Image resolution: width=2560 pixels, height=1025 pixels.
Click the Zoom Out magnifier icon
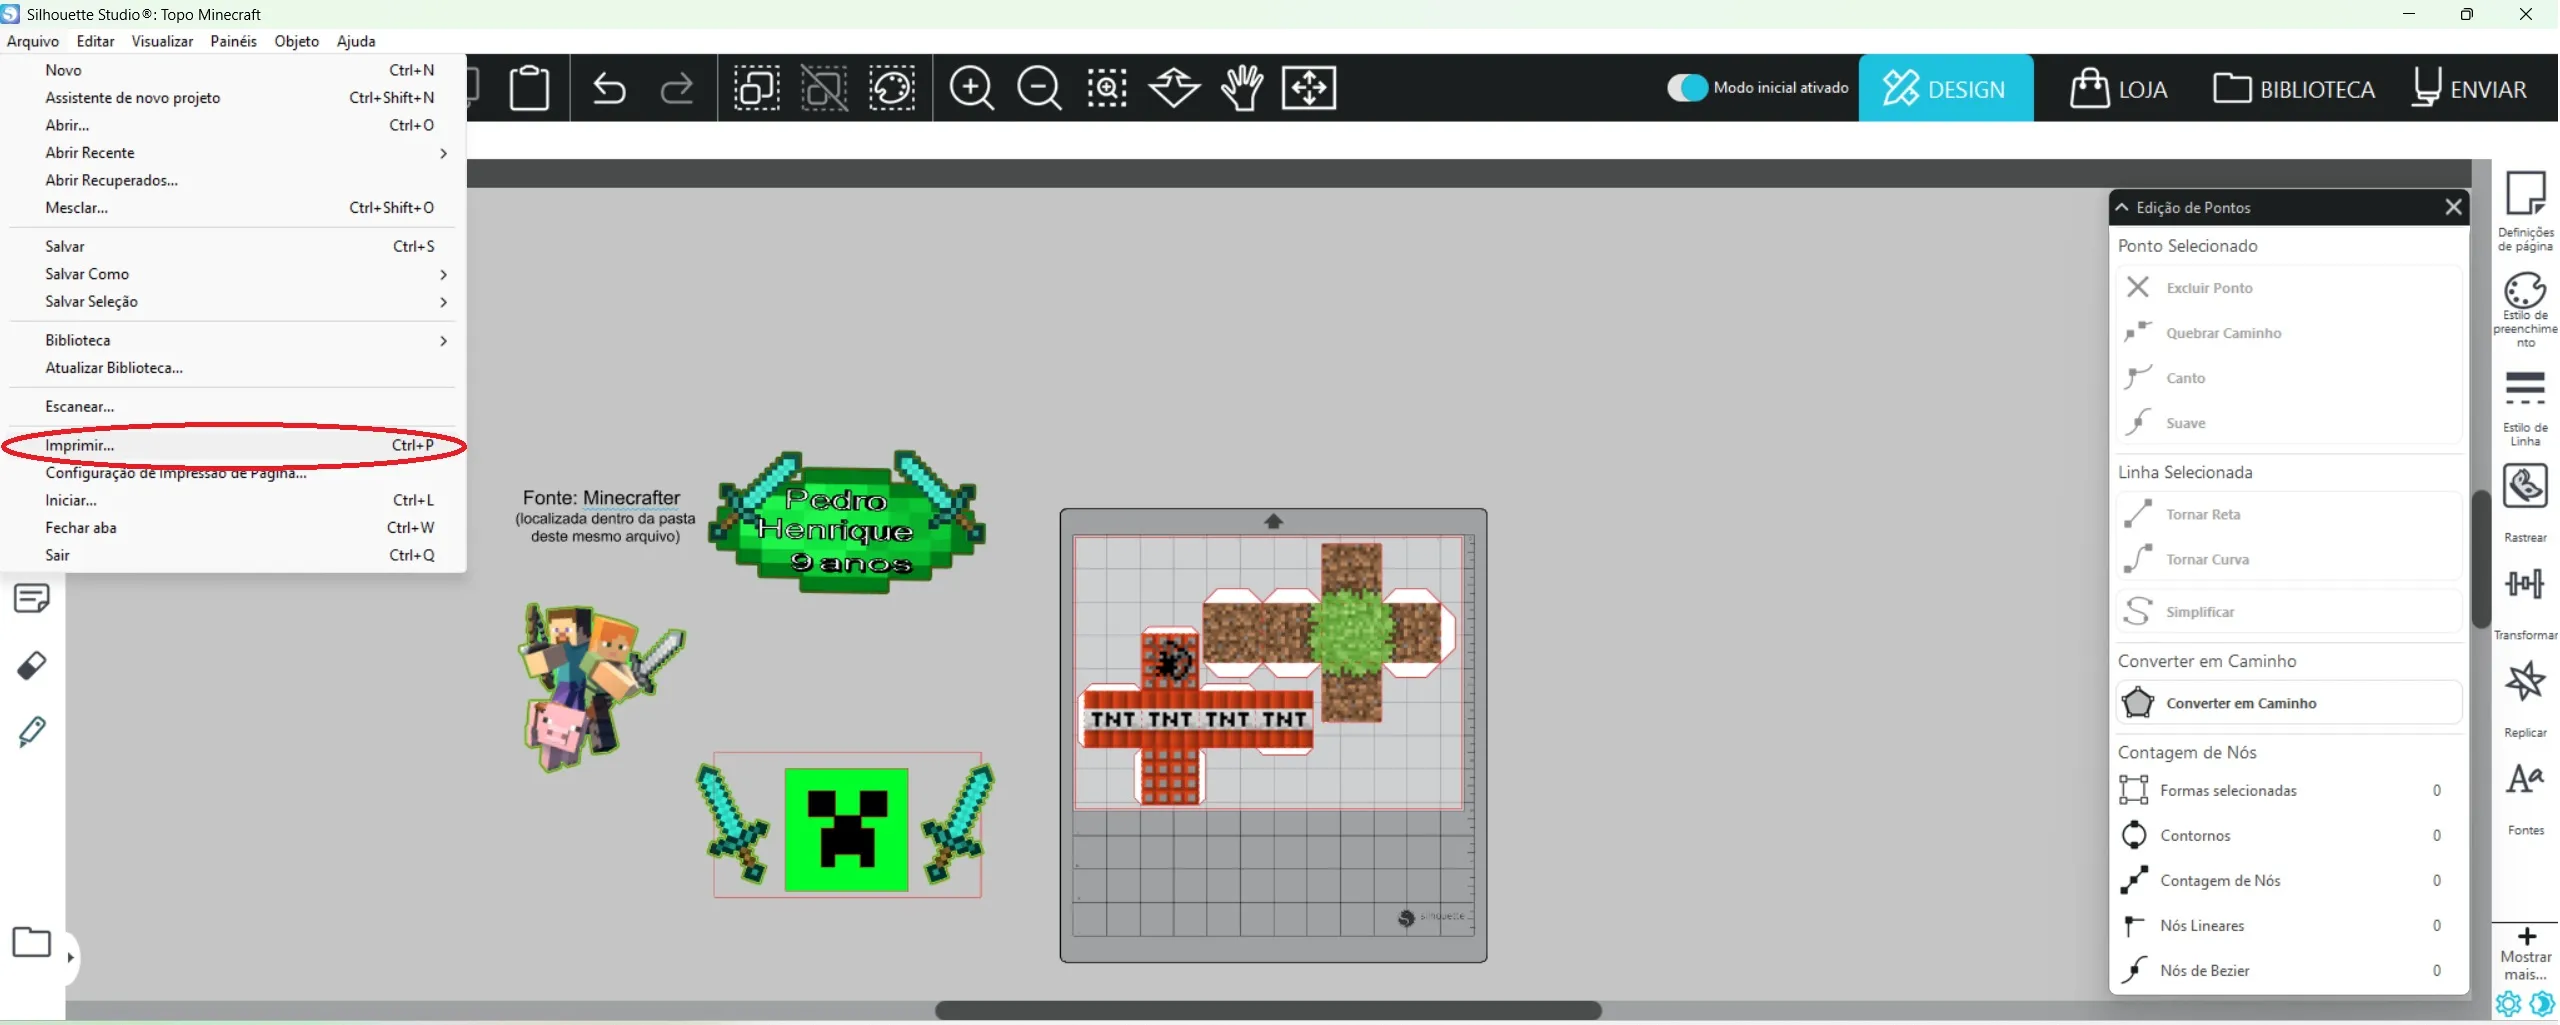tap(1039, 88)
